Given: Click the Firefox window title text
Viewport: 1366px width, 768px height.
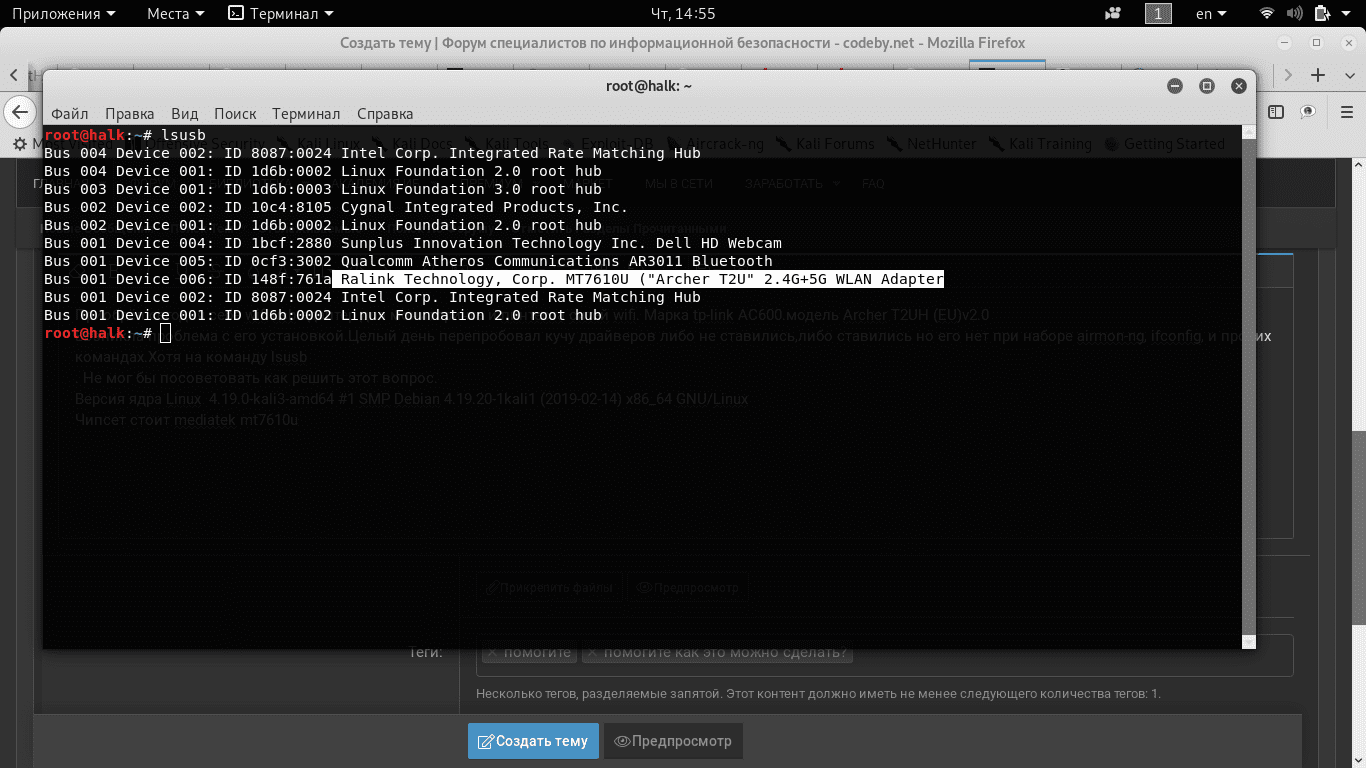Looking at the screenshot, I should 682,43.
